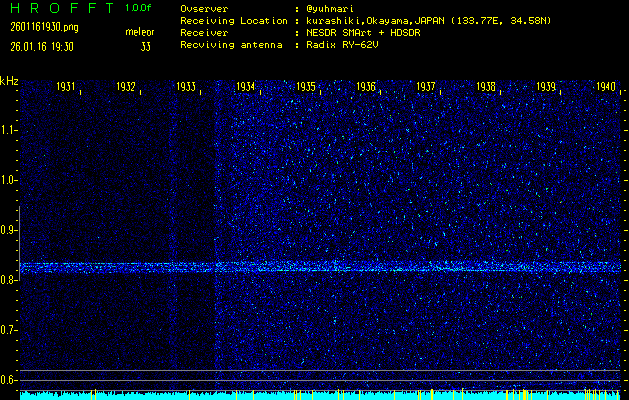Click the 1.0 frequency axis label

coord(7,181)
